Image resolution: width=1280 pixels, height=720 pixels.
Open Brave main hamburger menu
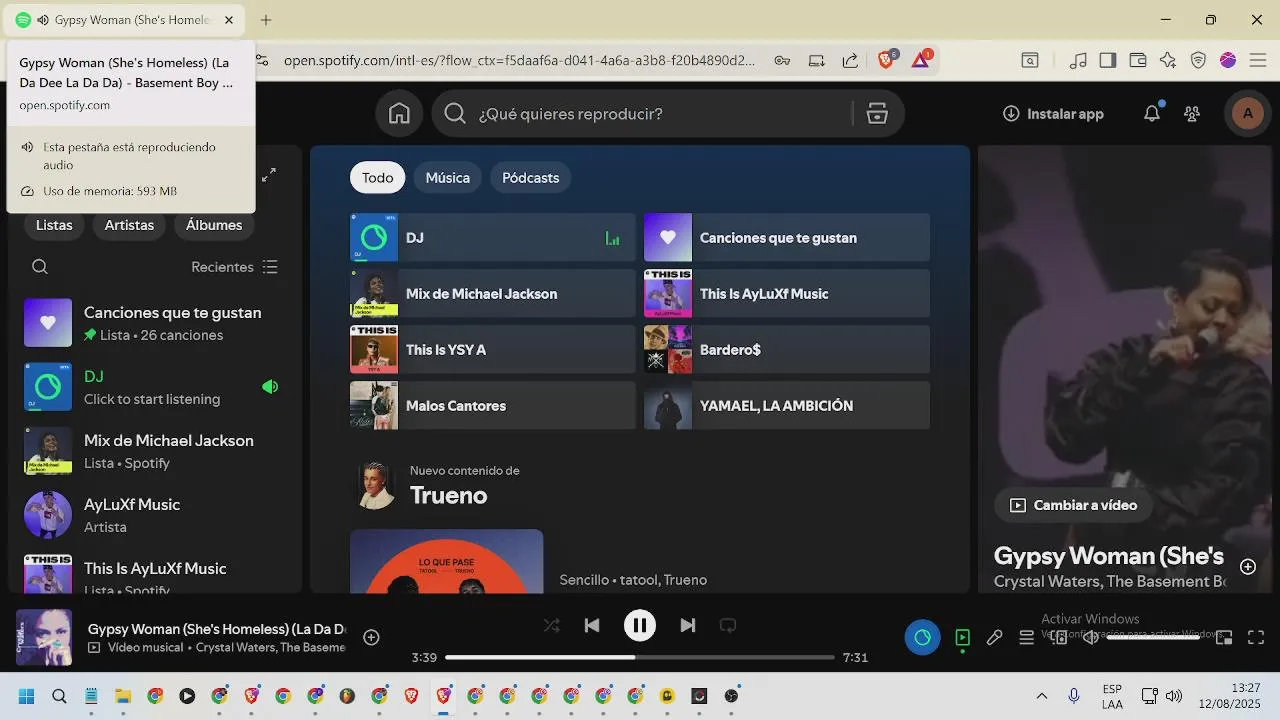pyautogui.click(x=1258, y=60)
